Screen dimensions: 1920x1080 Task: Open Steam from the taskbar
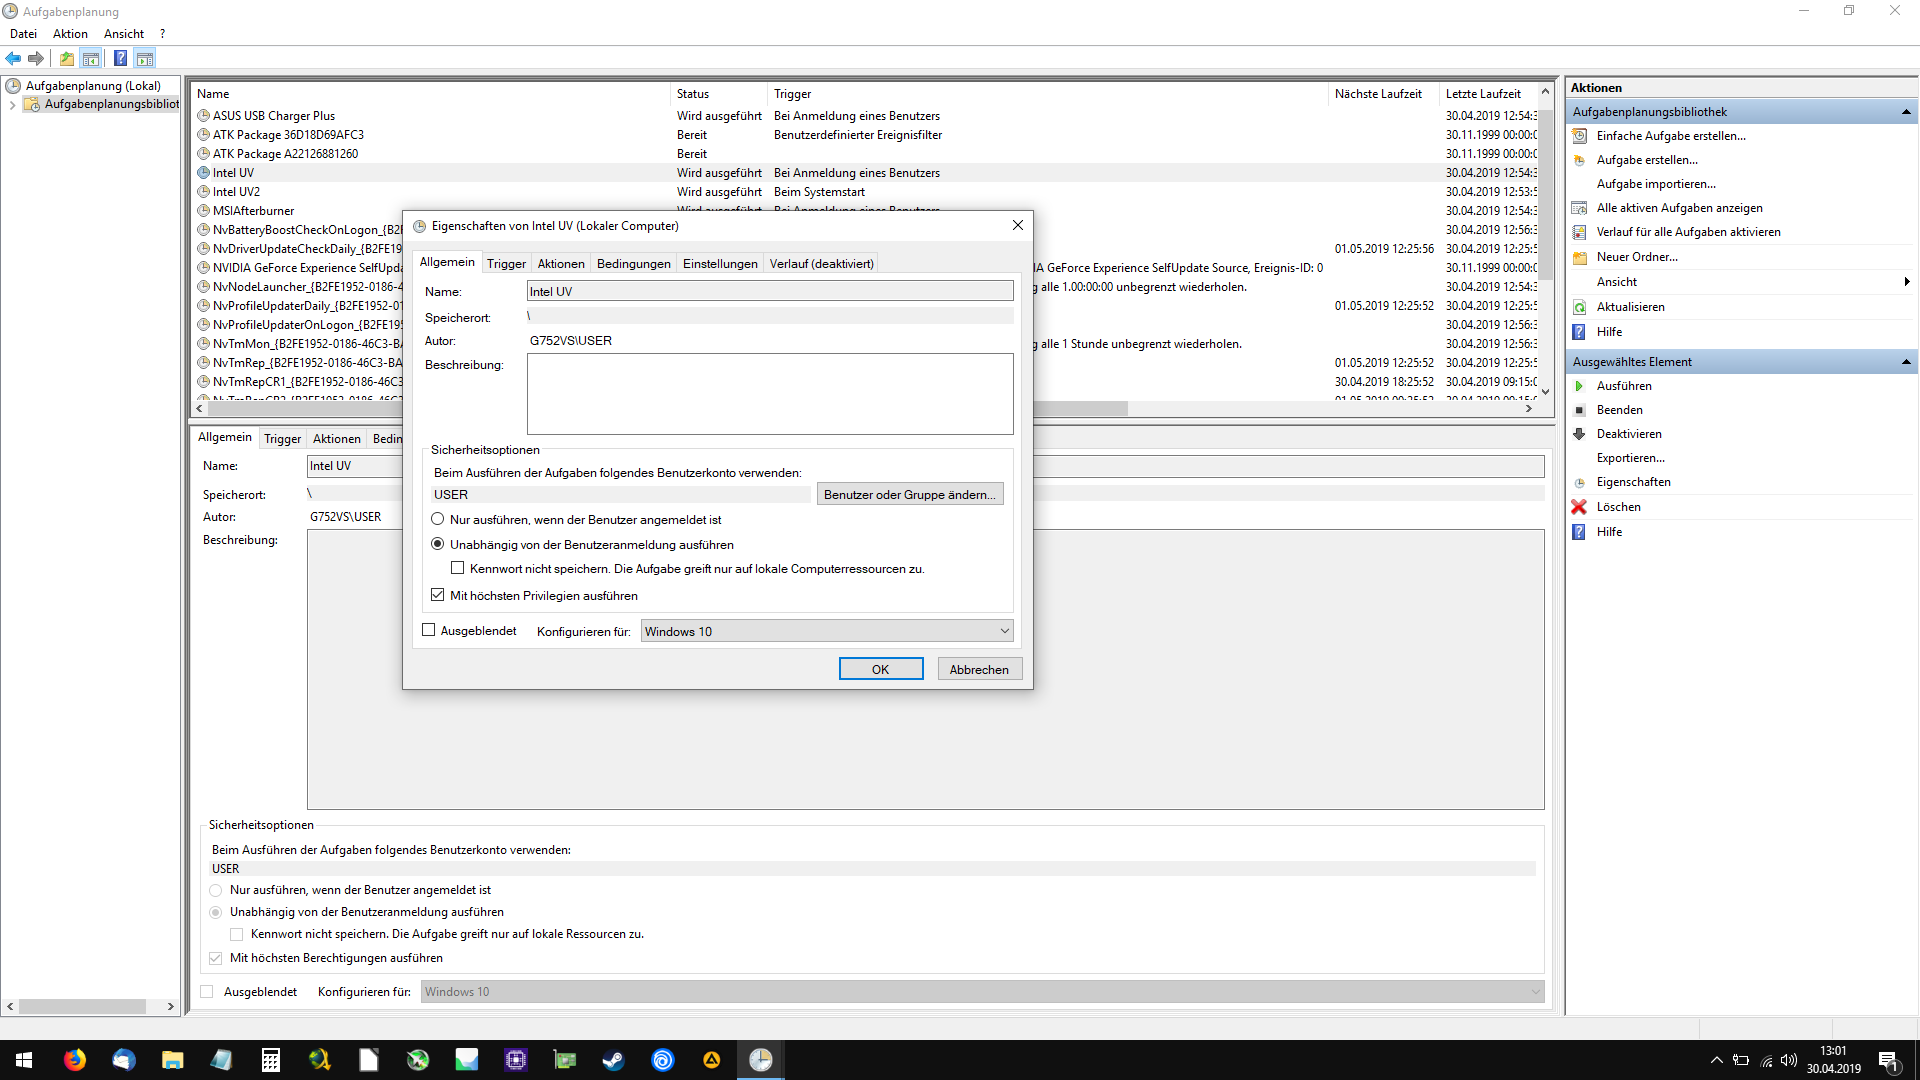point(613,1060)
